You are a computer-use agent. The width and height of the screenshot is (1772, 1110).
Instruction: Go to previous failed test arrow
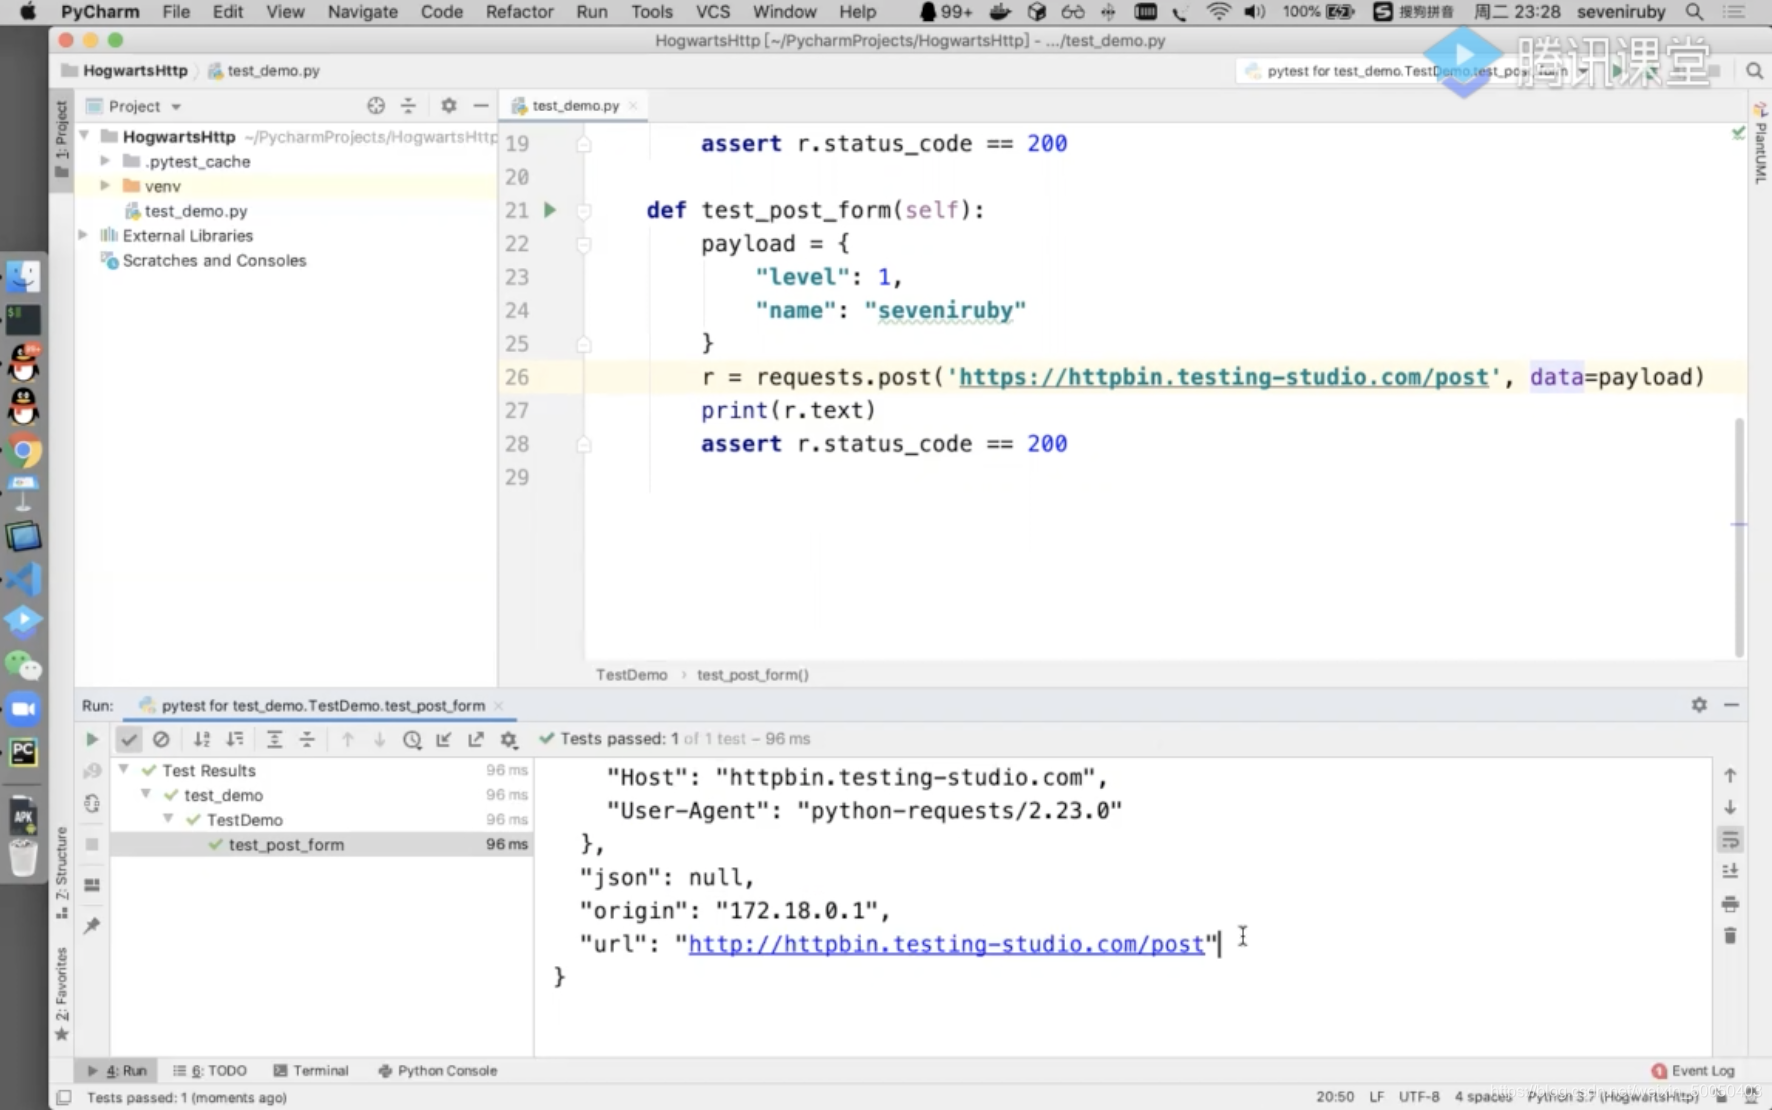pyautogui.click(x=347, y=739)
